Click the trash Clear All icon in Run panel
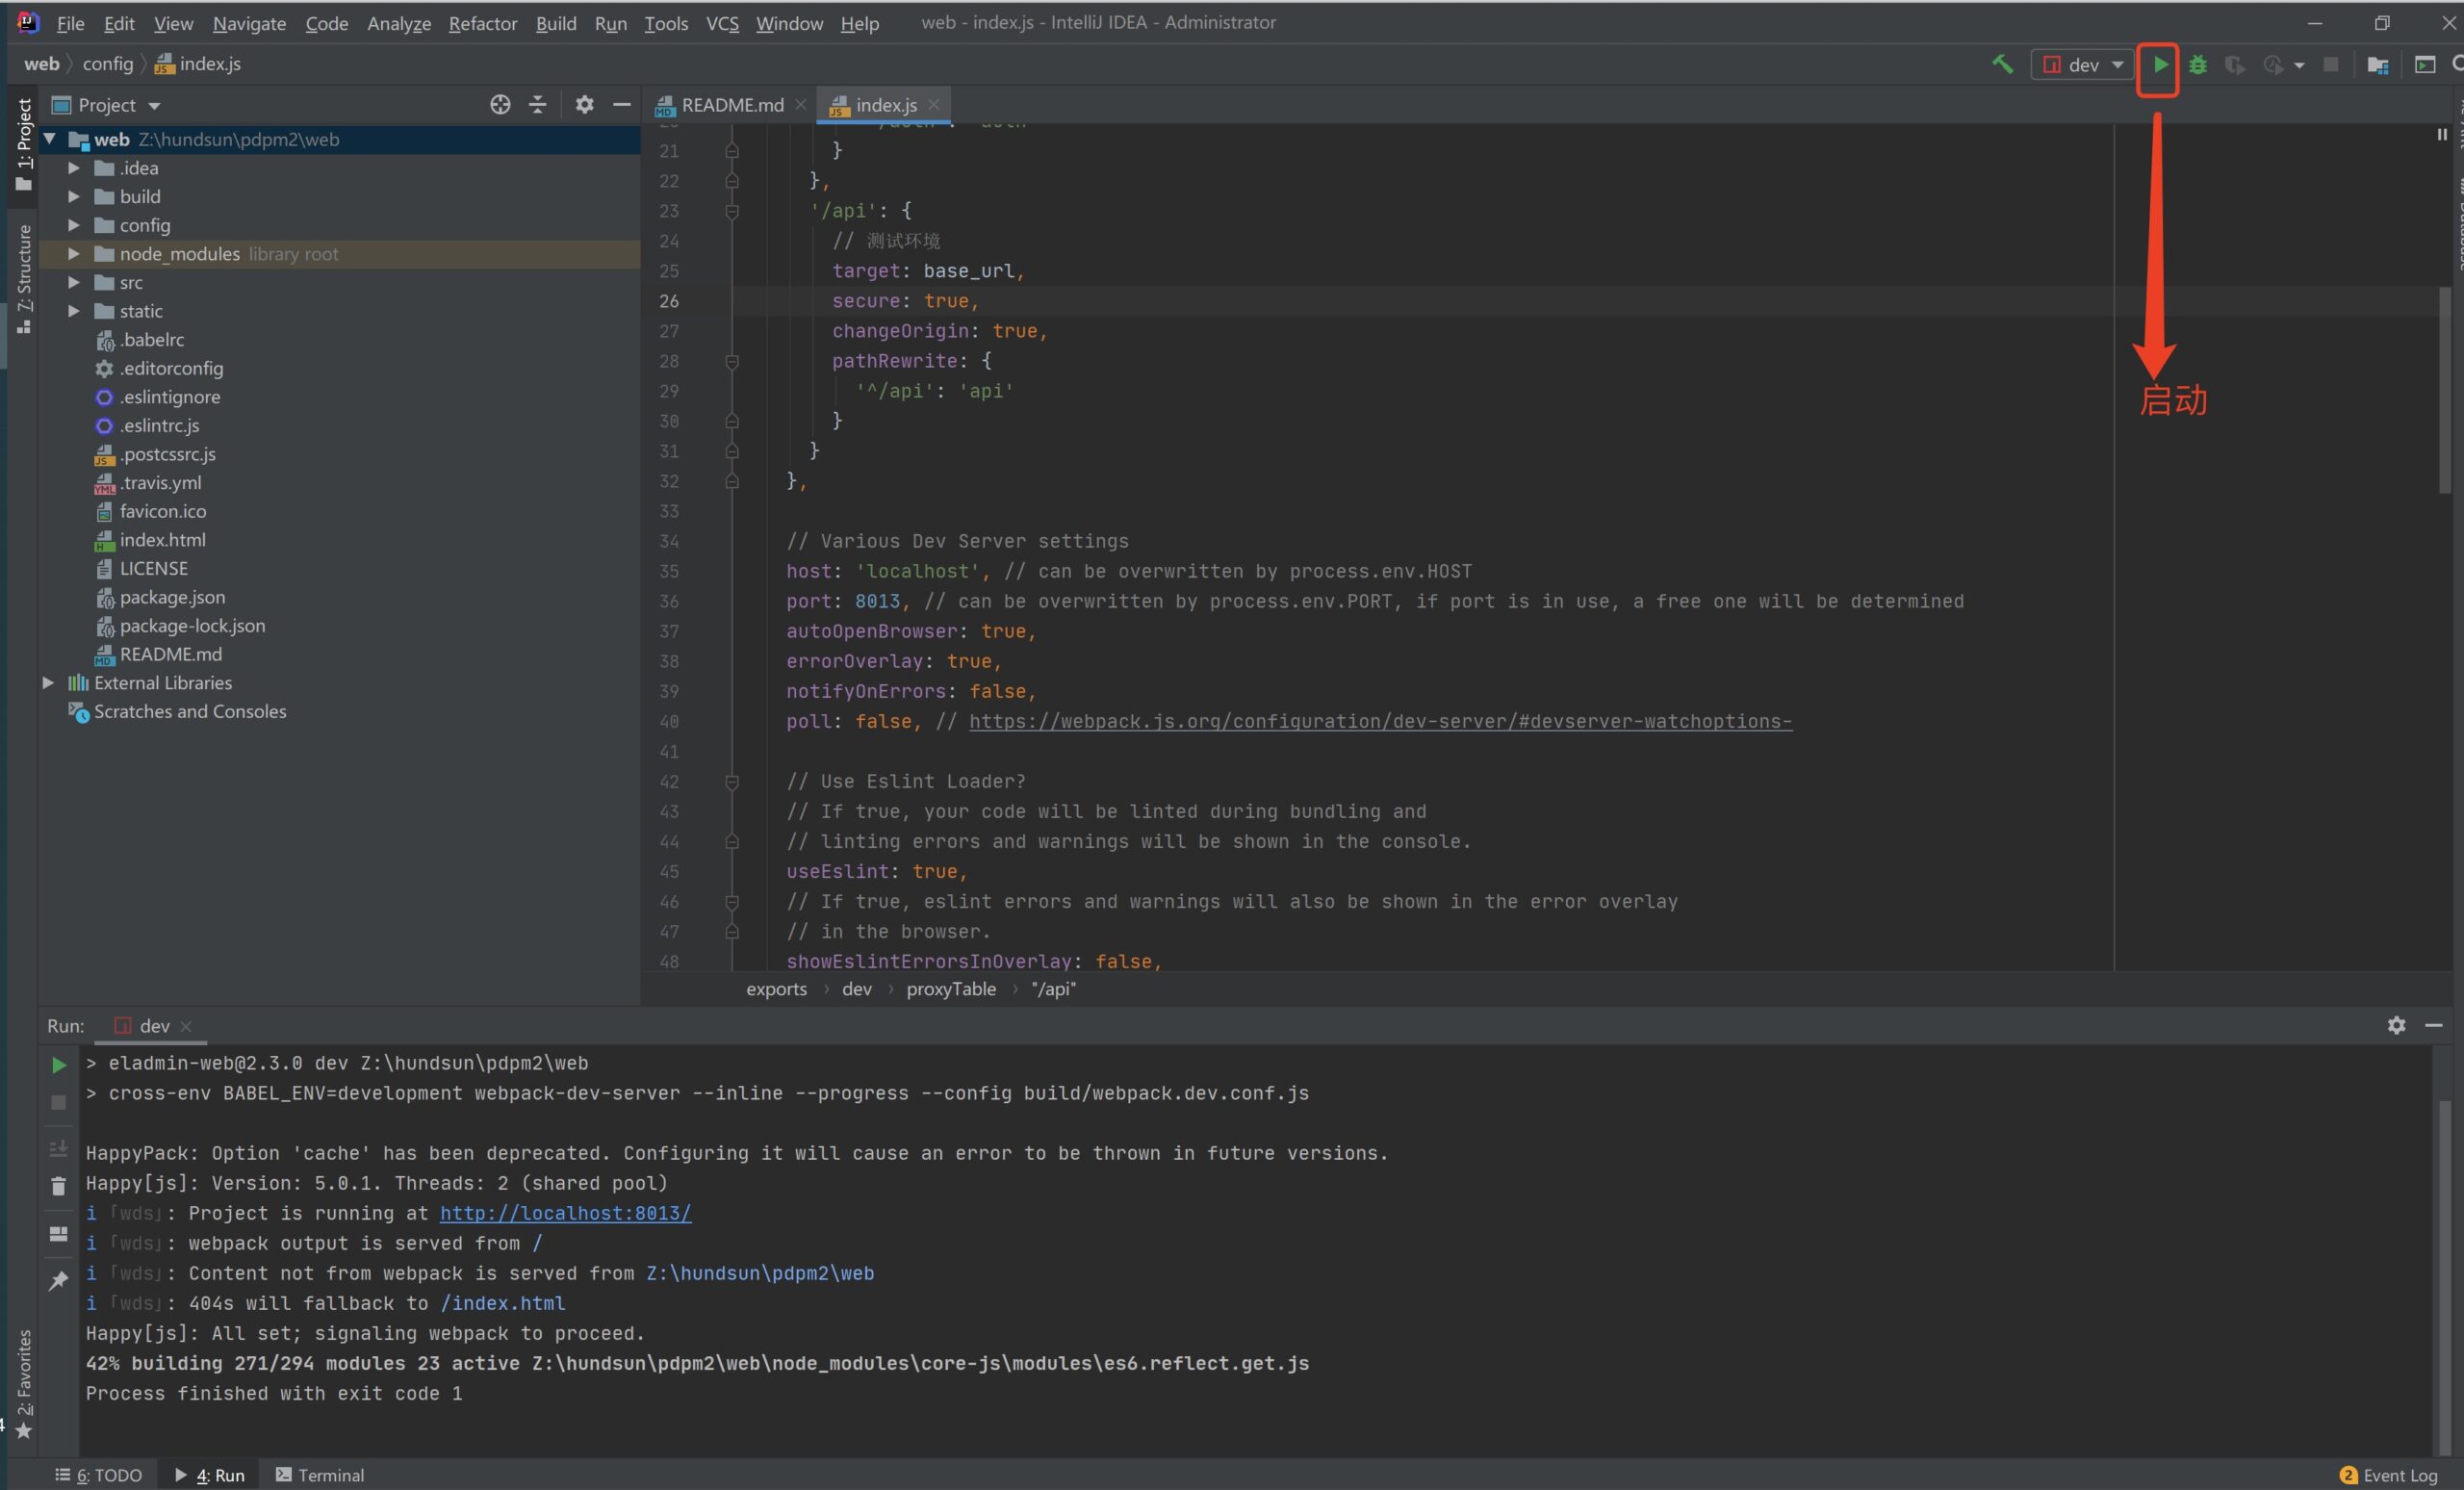The height and width of the screenshot is (1490, 2464). (x=59, y=1186)
